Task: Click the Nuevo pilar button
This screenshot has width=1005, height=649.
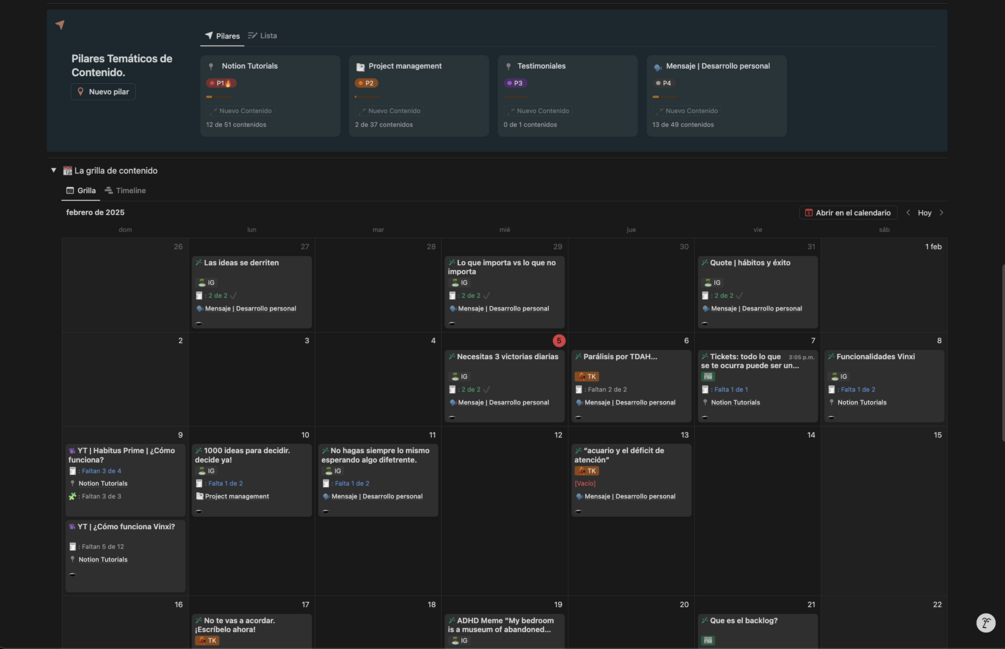Action: pos(103,92)
